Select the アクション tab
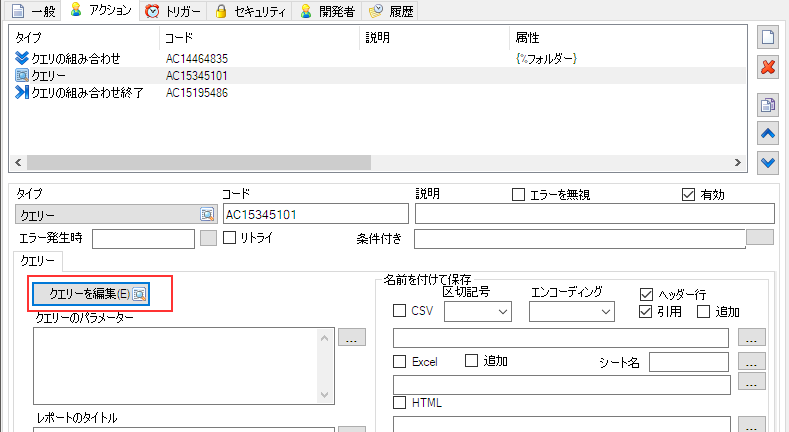 pos(101,10)
